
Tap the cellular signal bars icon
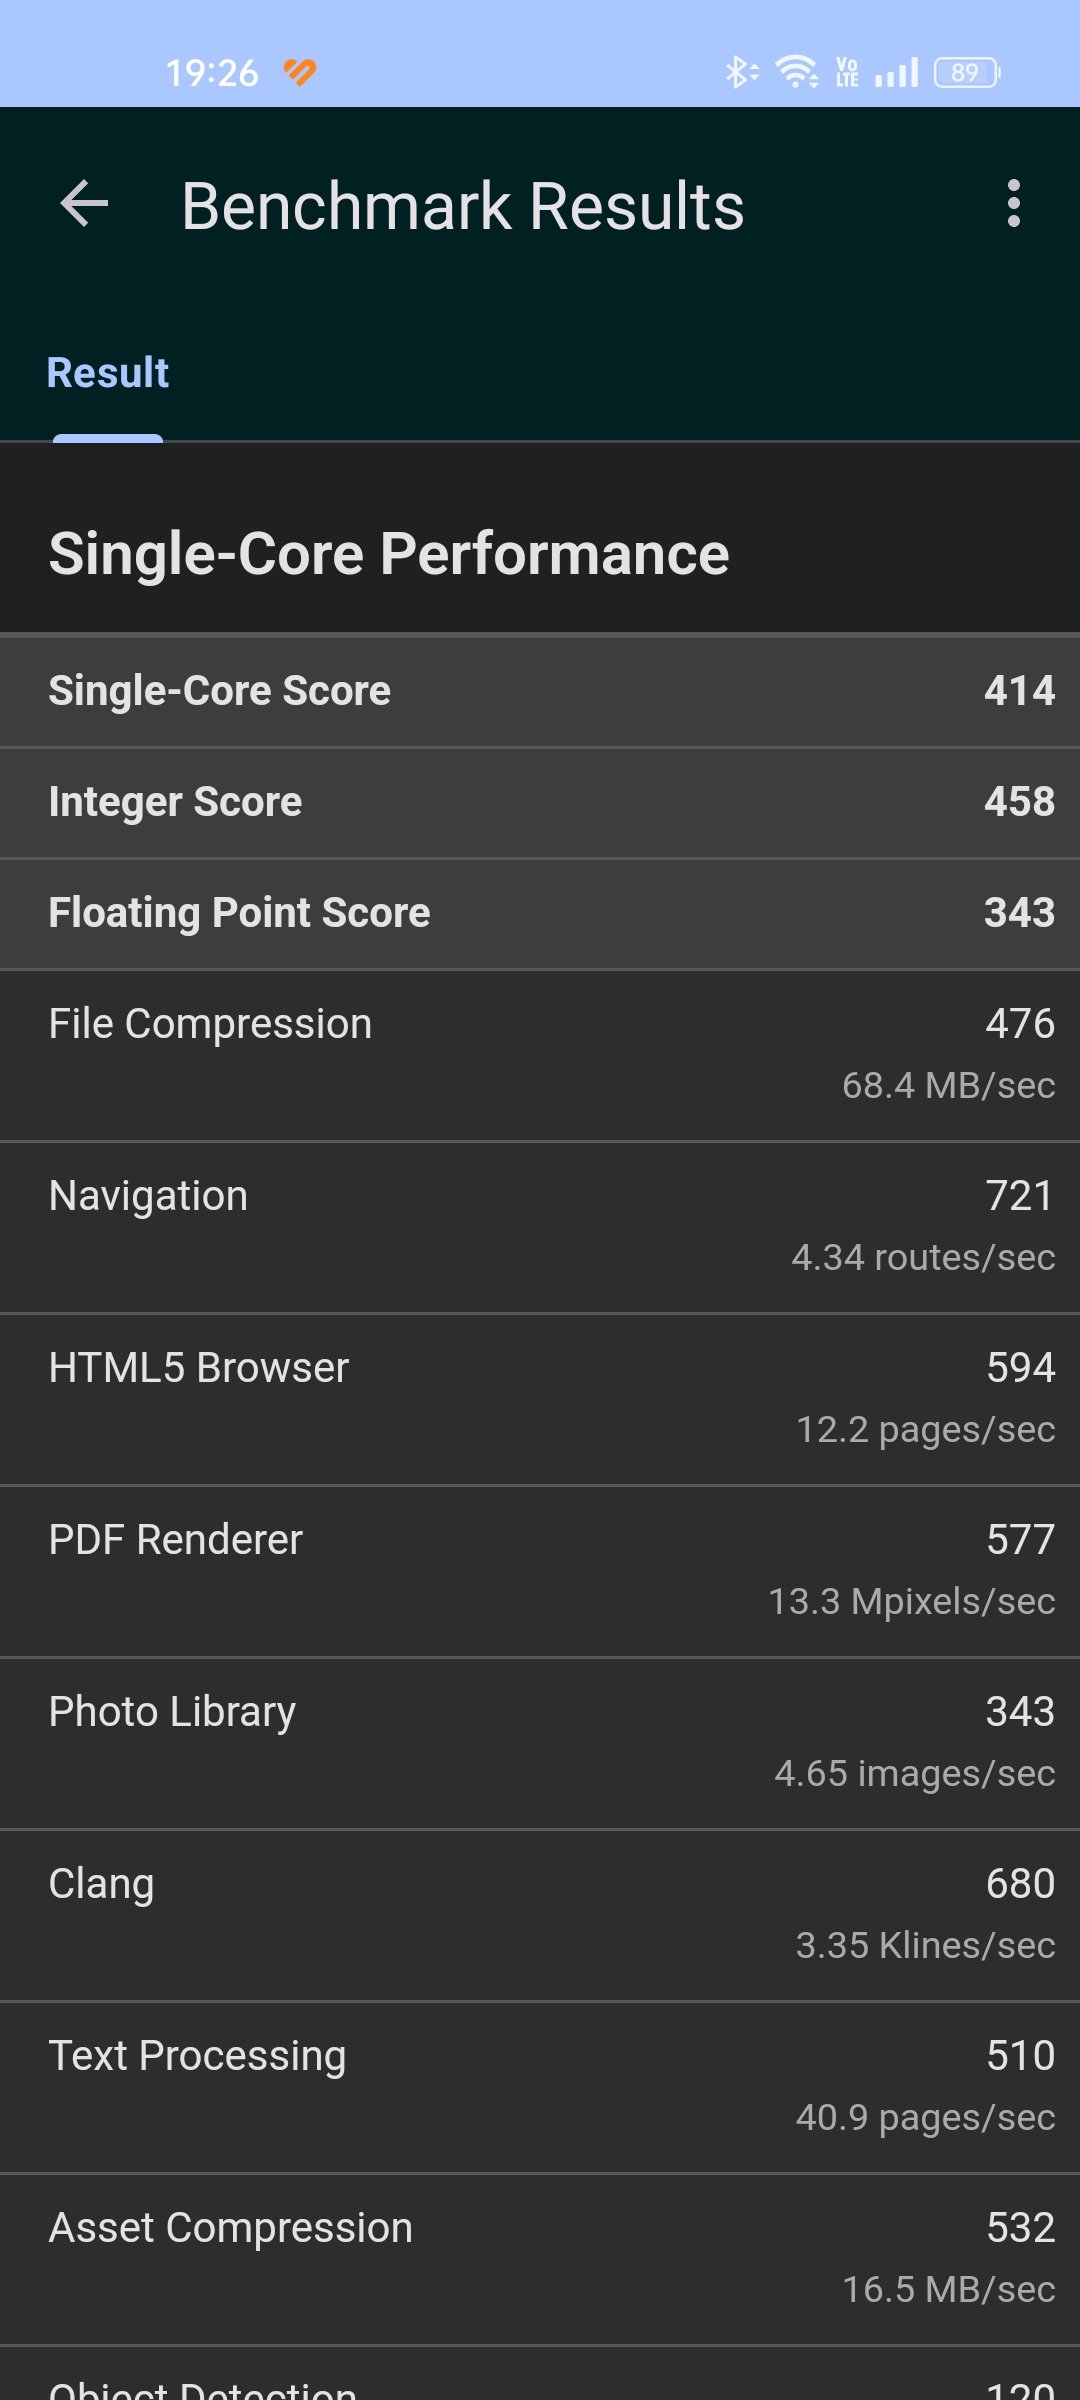click(x=897, y=72)
